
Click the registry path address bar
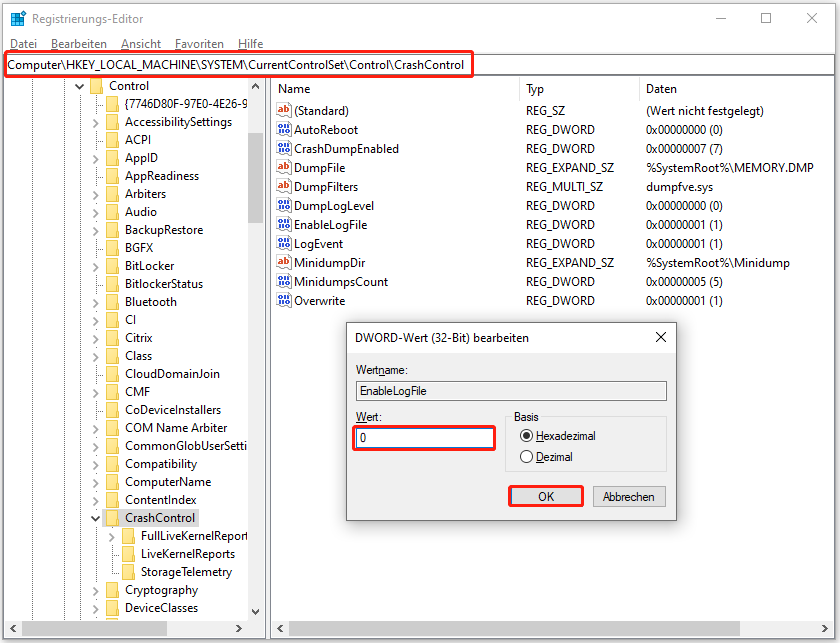pyautogui.click(x=420, y=64)
